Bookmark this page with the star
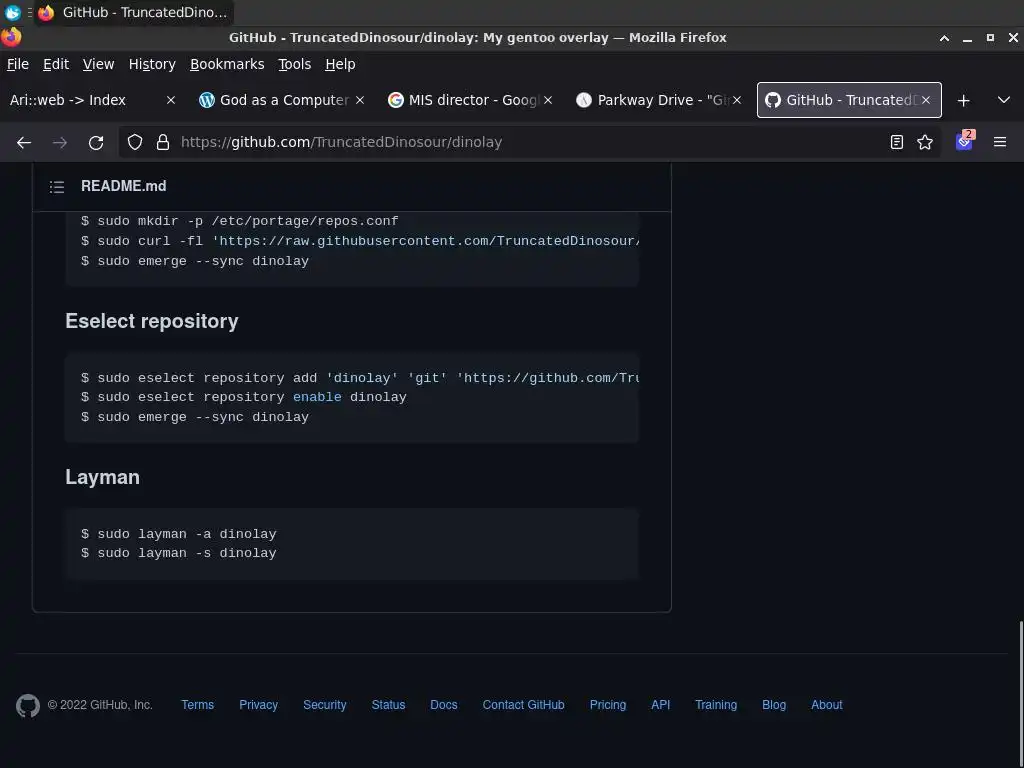This screenshot has width=1024, height=768. pyautogui.click(x=925, y=142)
